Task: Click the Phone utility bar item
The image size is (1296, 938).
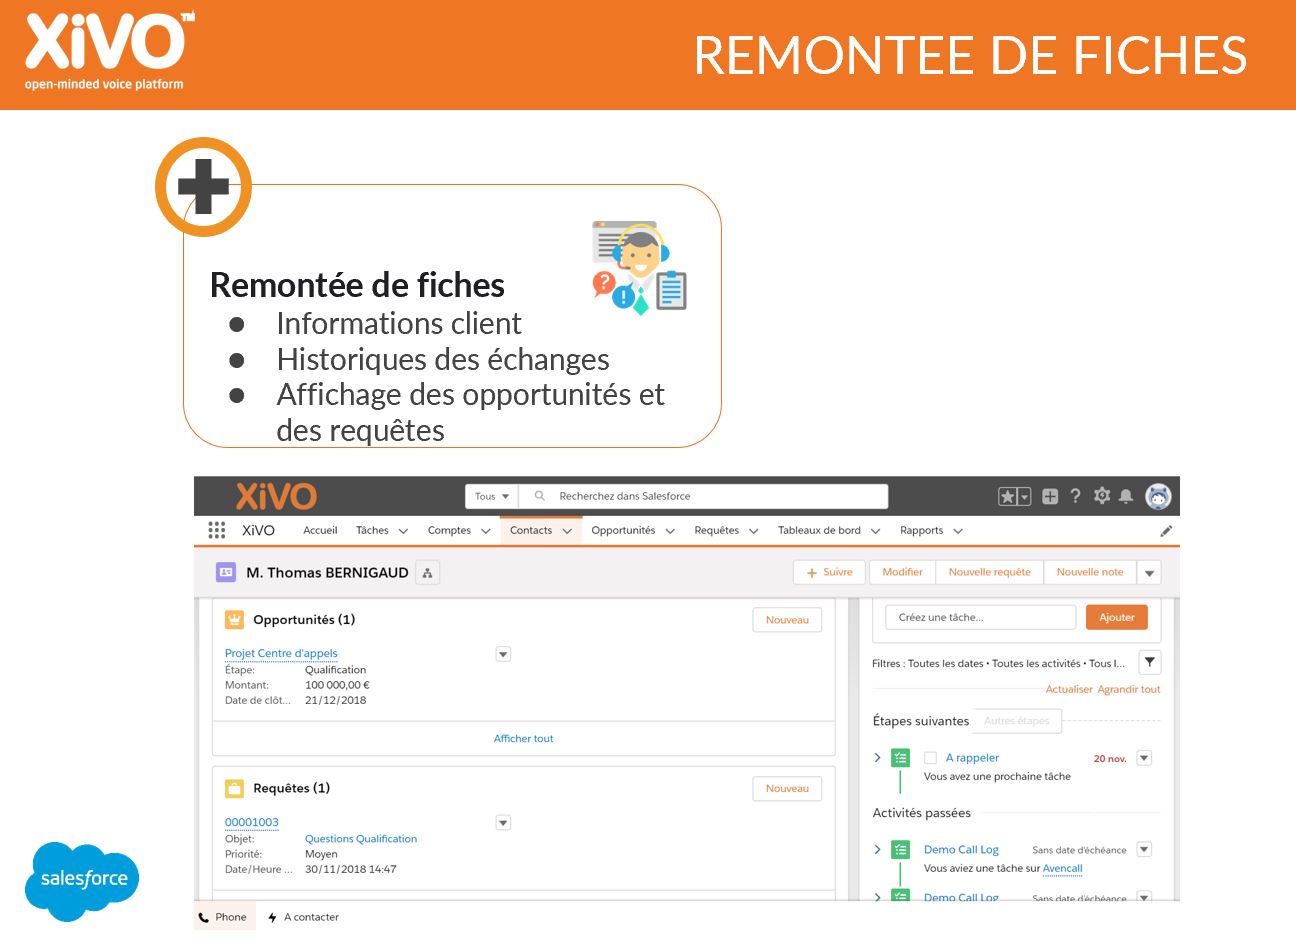Action: (223, 917)
